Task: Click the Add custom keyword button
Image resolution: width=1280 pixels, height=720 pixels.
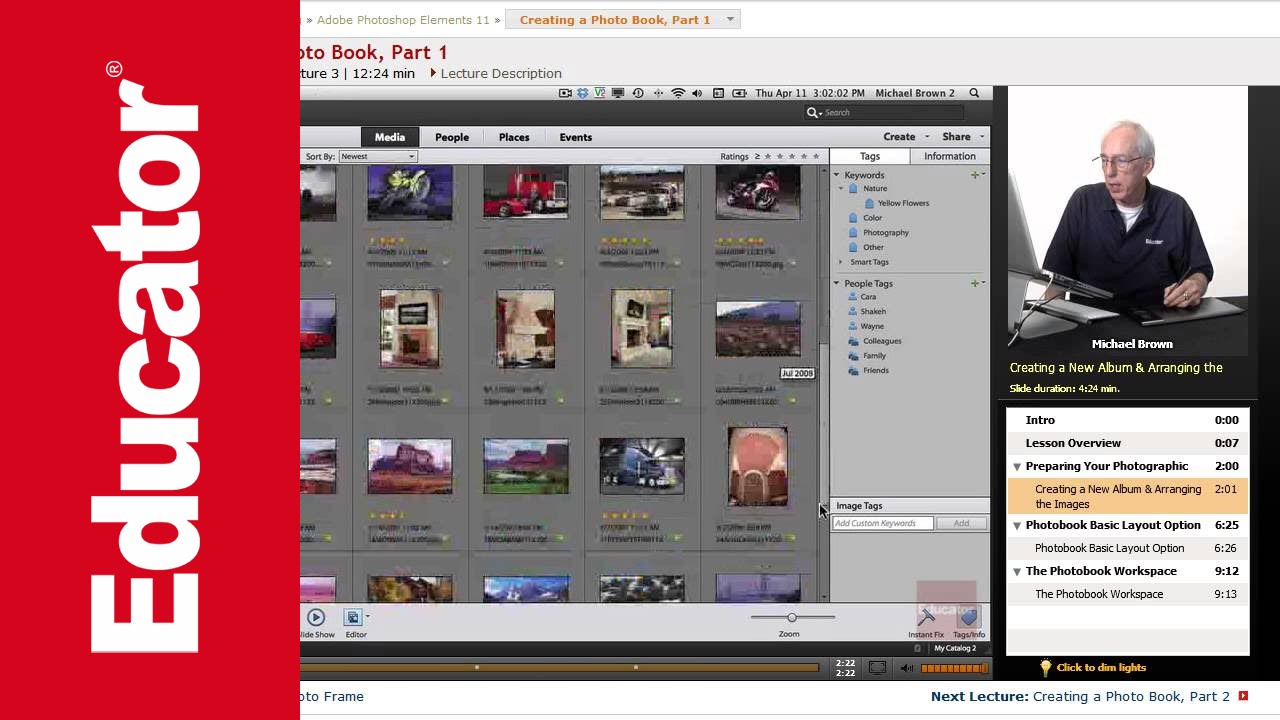Action: point(961,523)
